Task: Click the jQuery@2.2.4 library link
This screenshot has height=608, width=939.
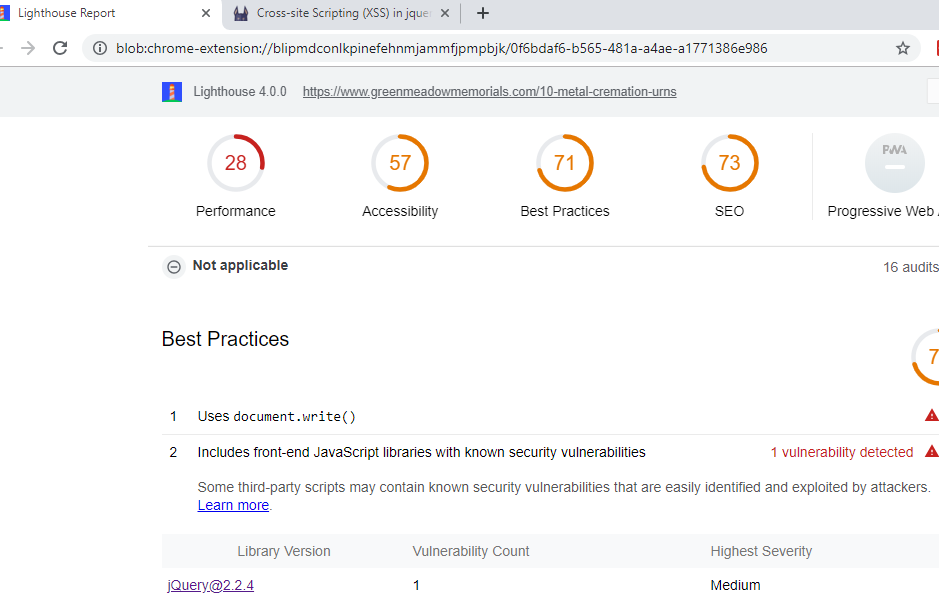Action: pos(209,585)
